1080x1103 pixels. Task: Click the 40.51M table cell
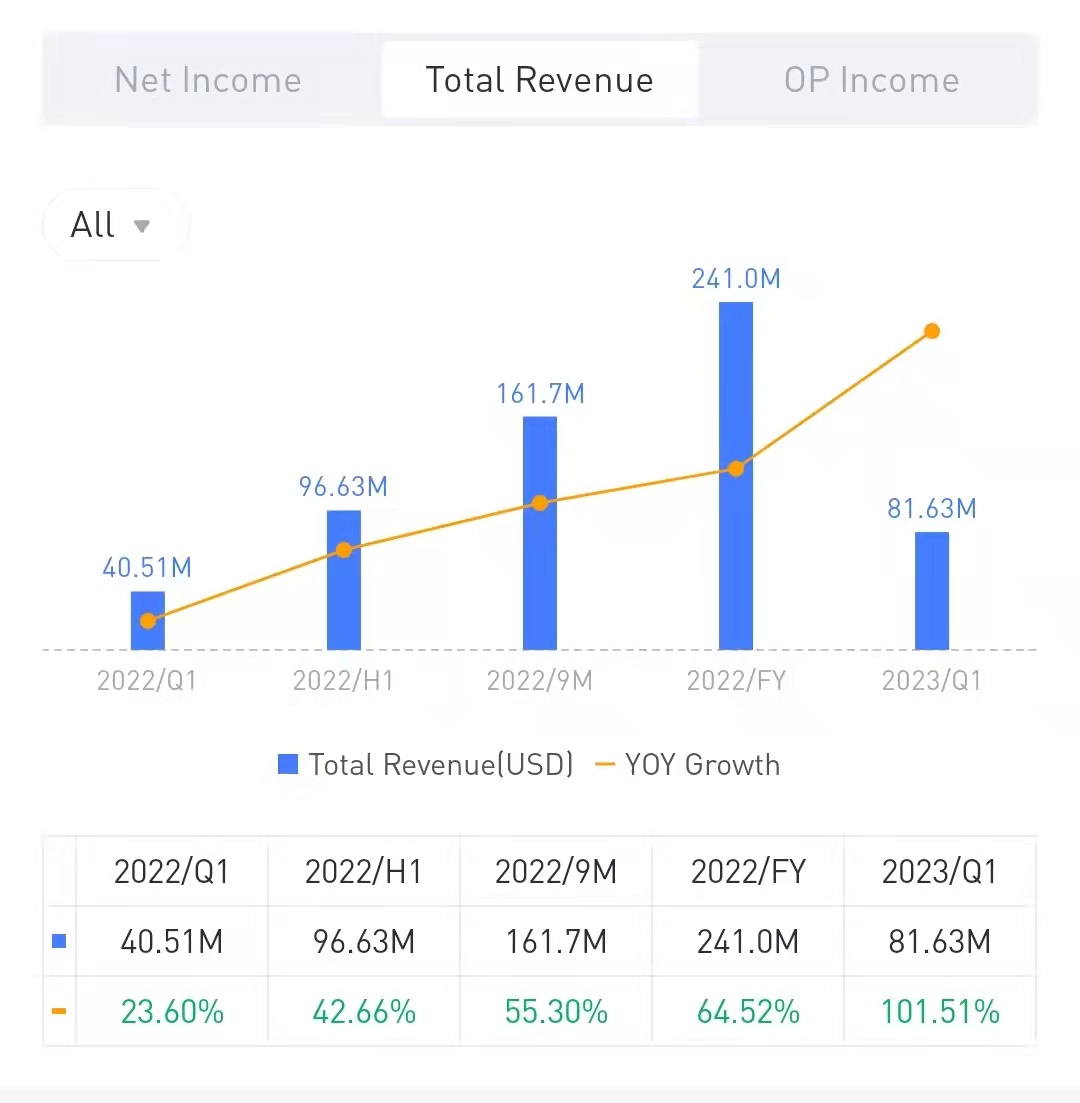(x=172, y=941)
